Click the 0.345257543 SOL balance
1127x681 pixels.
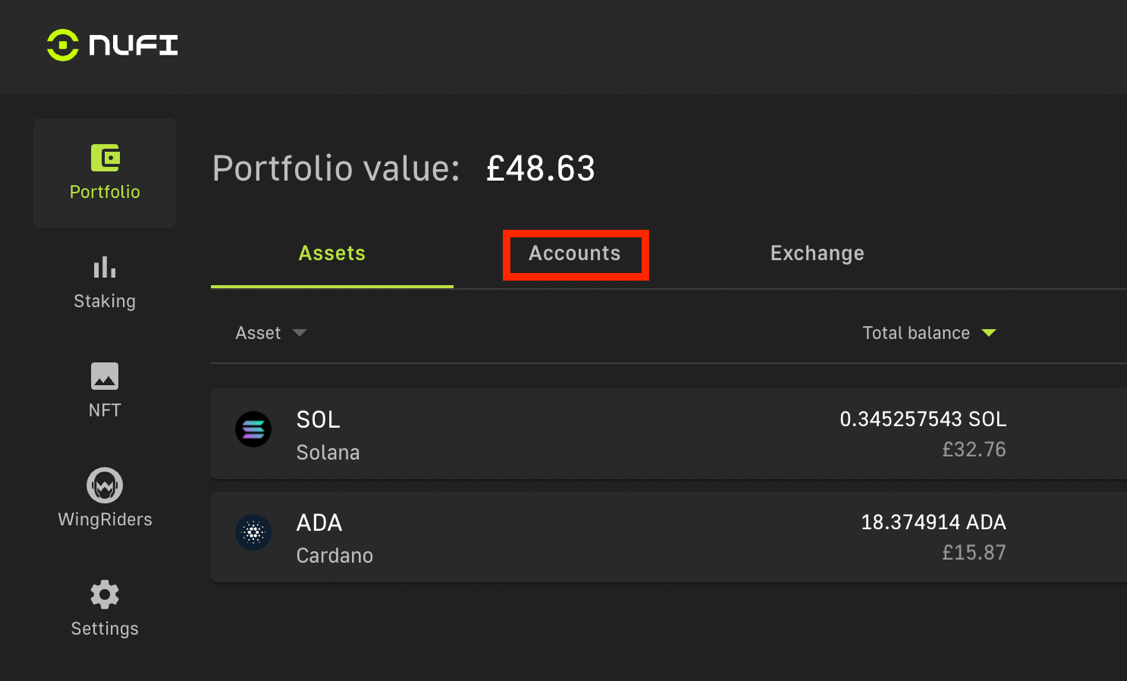point(922,420)
